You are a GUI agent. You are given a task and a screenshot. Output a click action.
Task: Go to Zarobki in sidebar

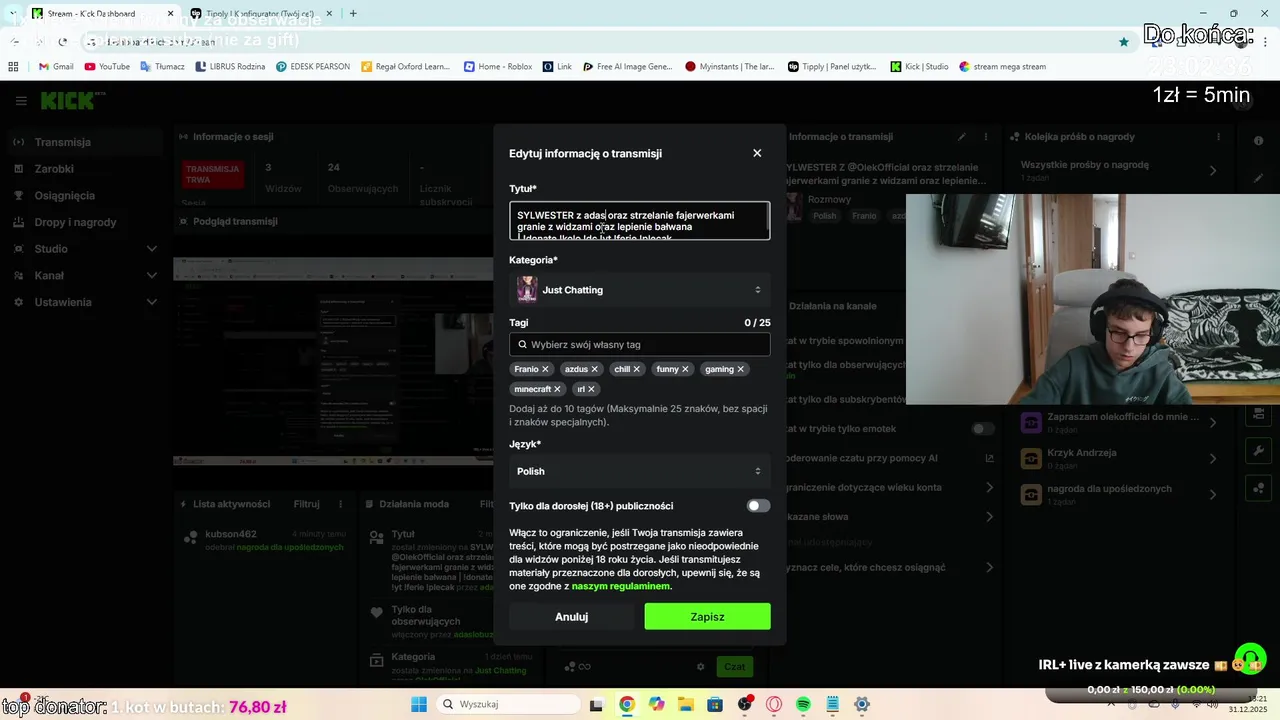pos(85,169)
